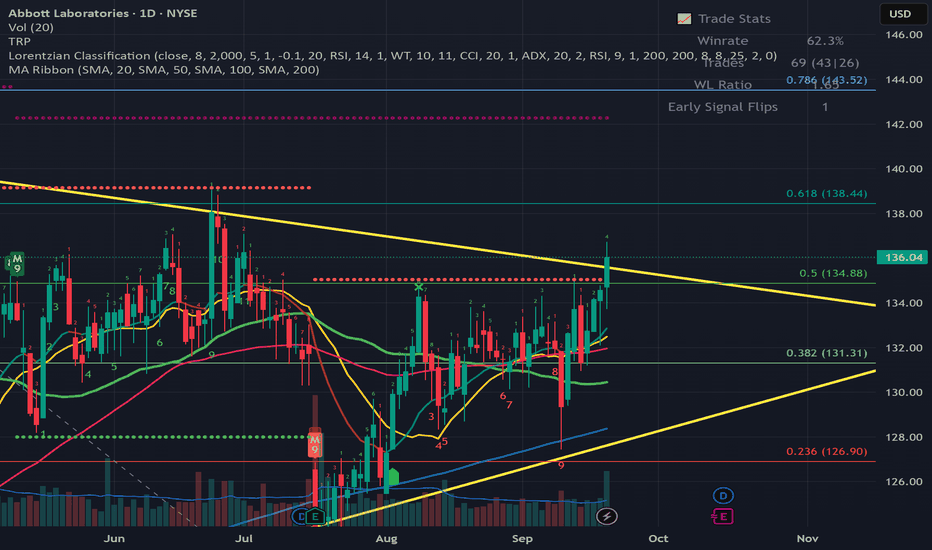Viewport: 932px width, 550px height.
Task: Click the upcoming earnings 'E' marker near October
Action: tap(723, 517)
